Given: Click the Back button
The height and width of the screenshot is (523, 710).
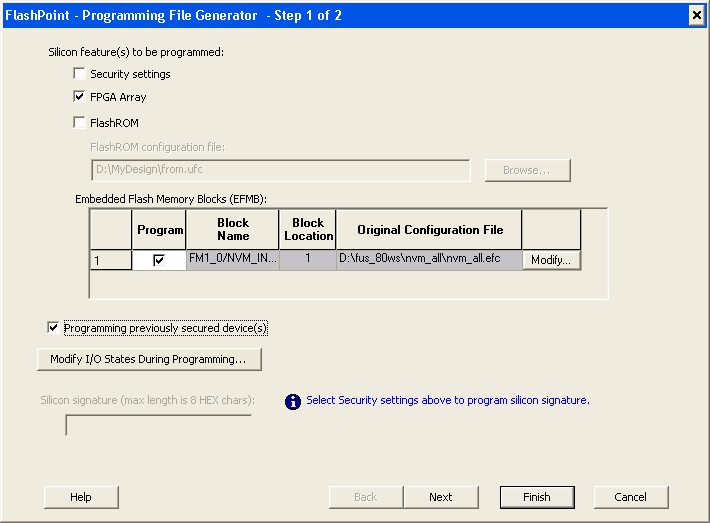Looking at the screenshot, I should tap(366, 497).
